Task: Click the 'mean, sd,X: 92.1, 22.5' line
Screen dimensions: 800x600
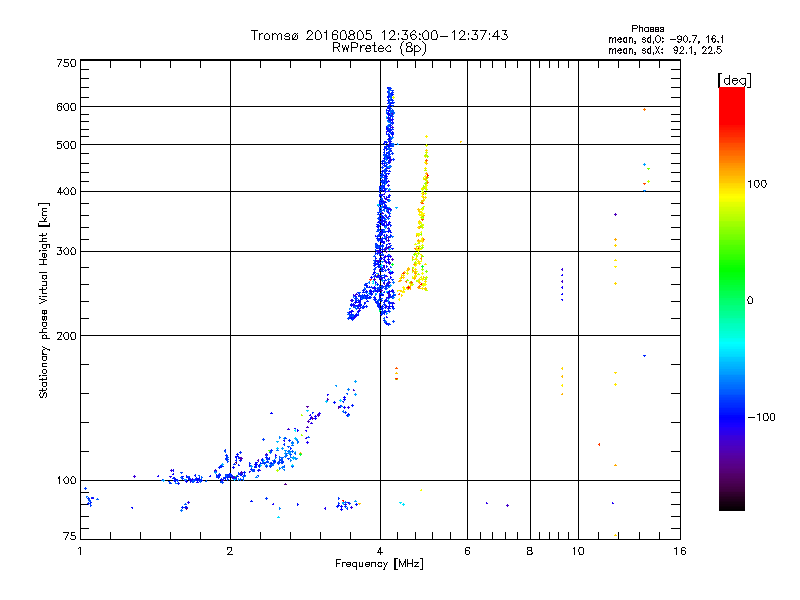Action: (x=665, y=50)
